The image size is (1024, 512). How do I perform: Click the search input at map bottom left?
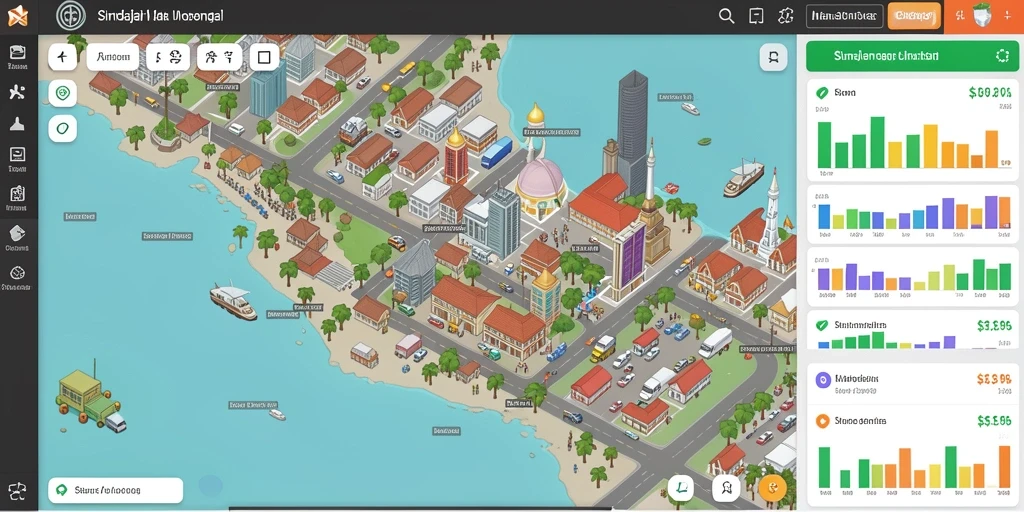116,490
